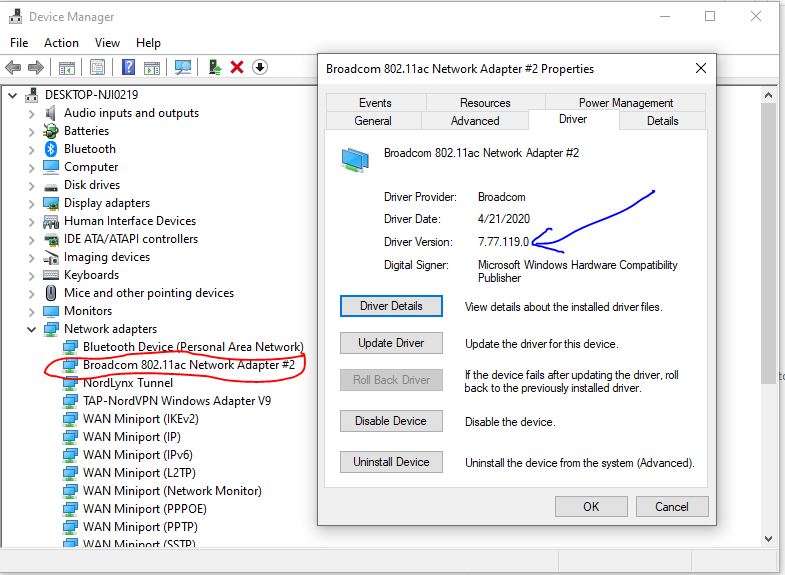Click the Update Driver button
The height and width of the screenshot is (575, 785).
(x=391, y=343)
